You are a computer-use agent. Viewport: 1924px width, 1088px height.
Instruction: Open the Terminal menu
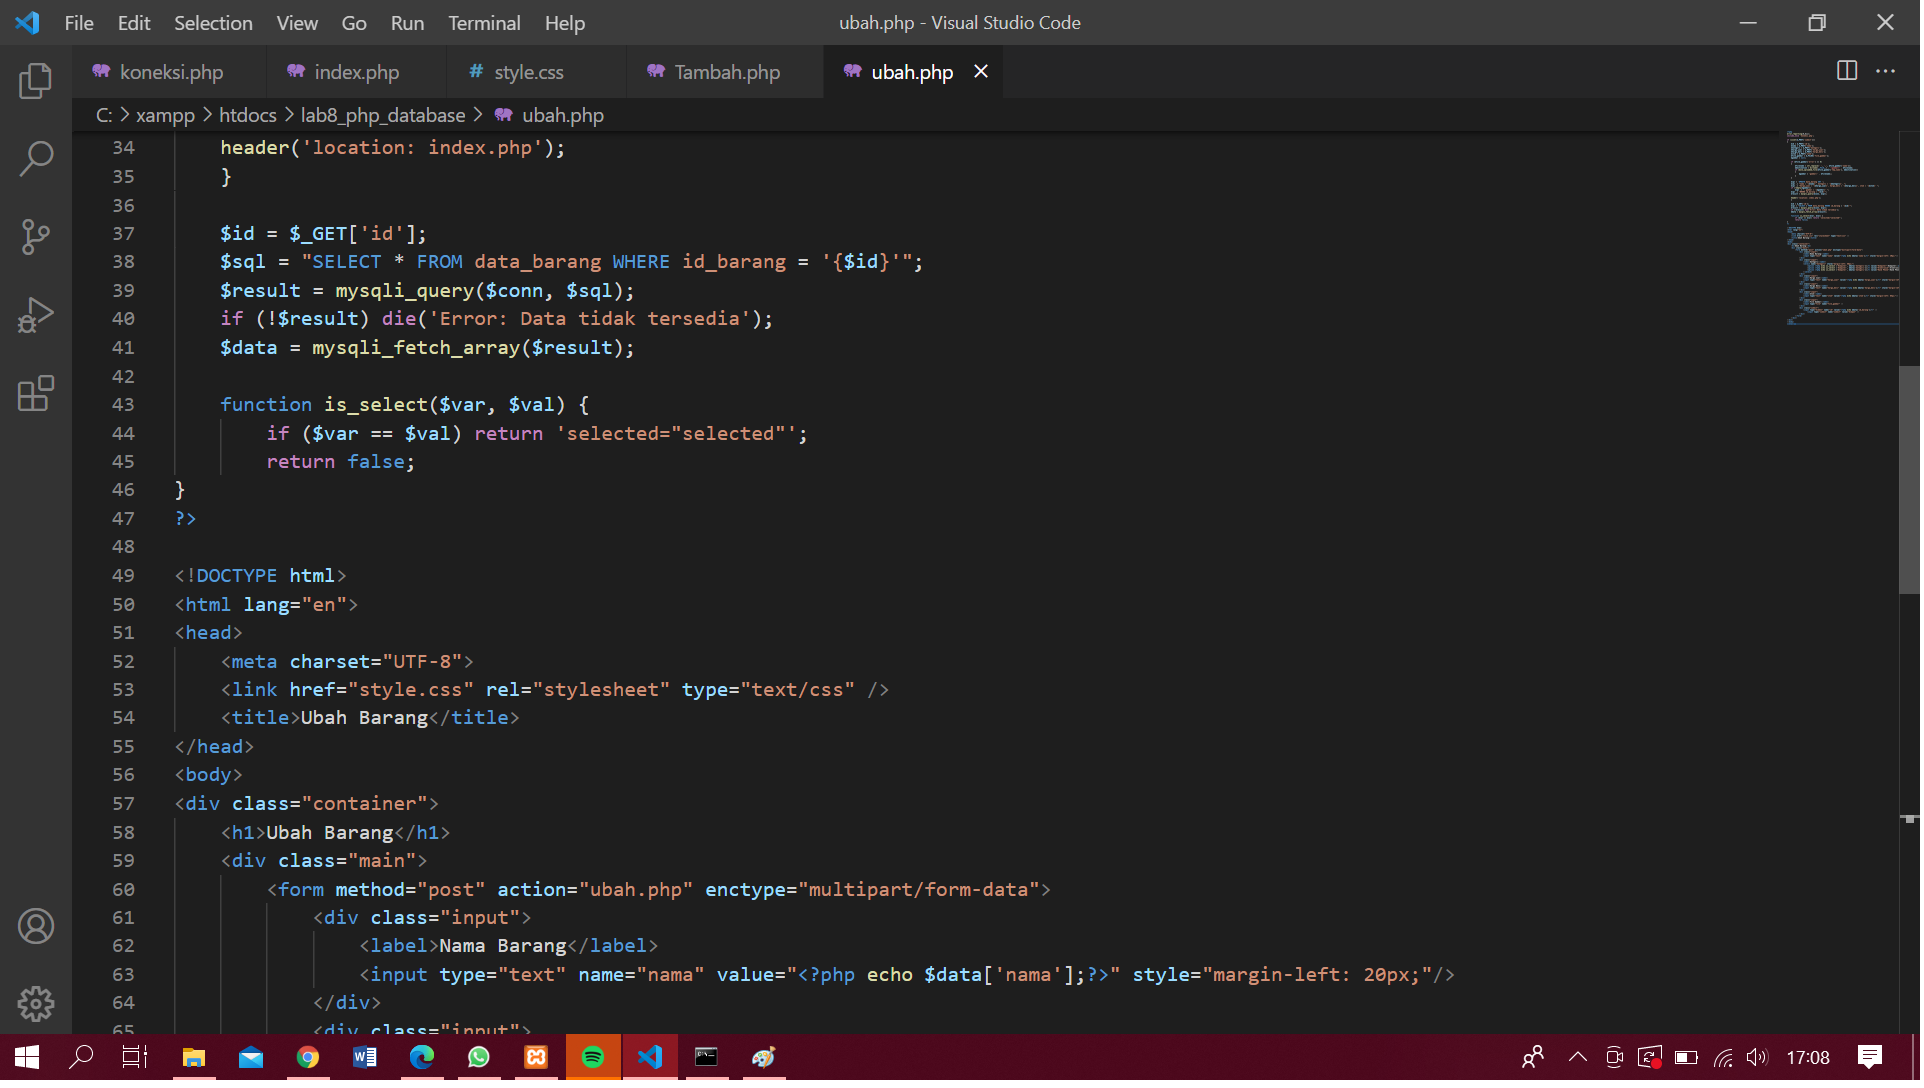[484, 23]
